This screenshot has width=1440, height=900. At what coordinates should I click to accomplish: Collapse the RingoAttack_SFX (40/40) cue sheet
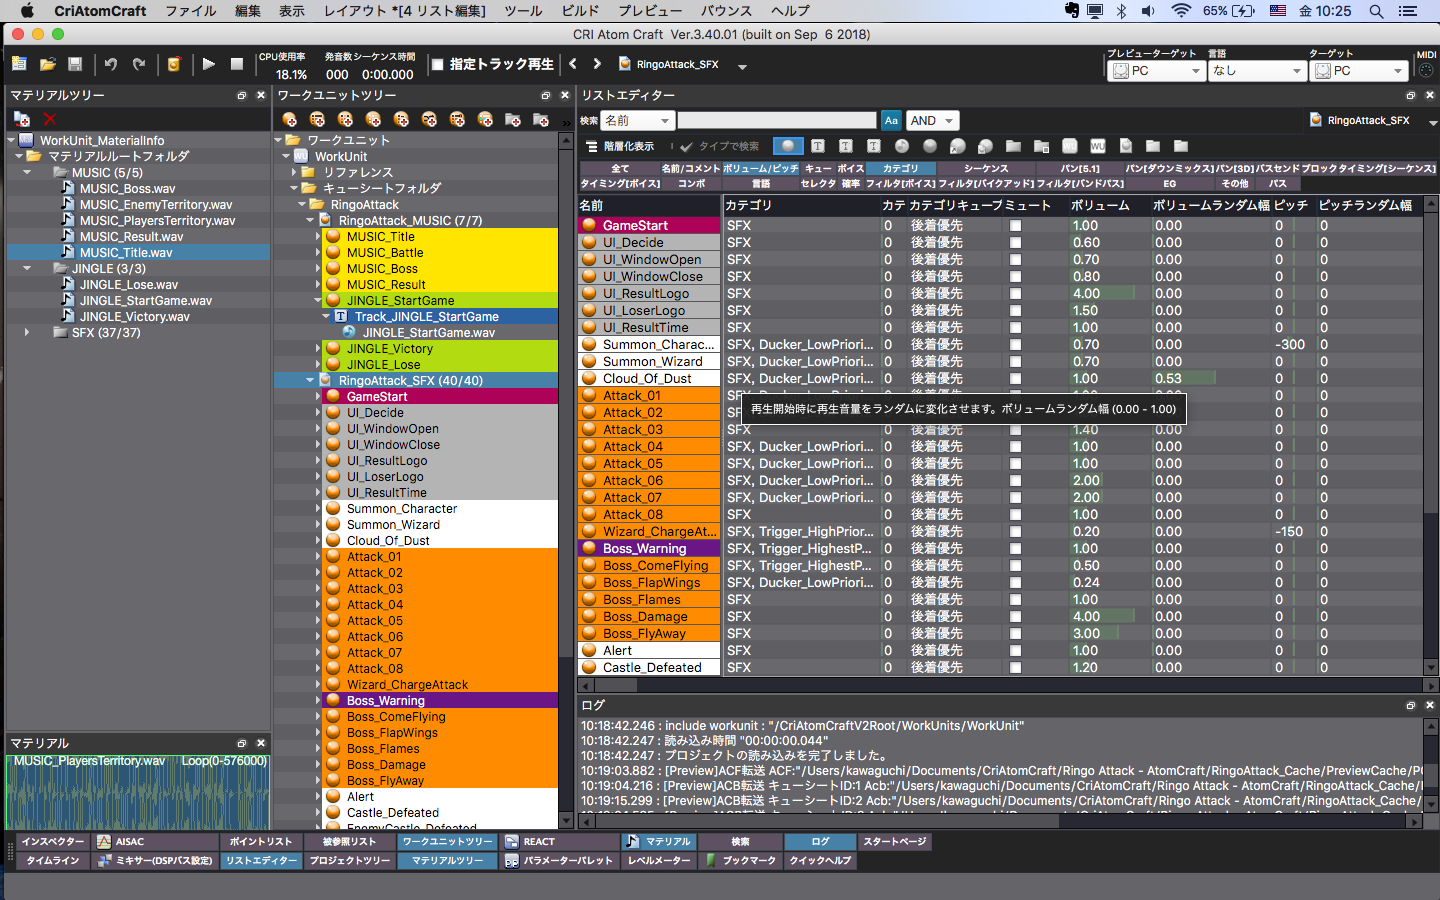click(310, 380)
